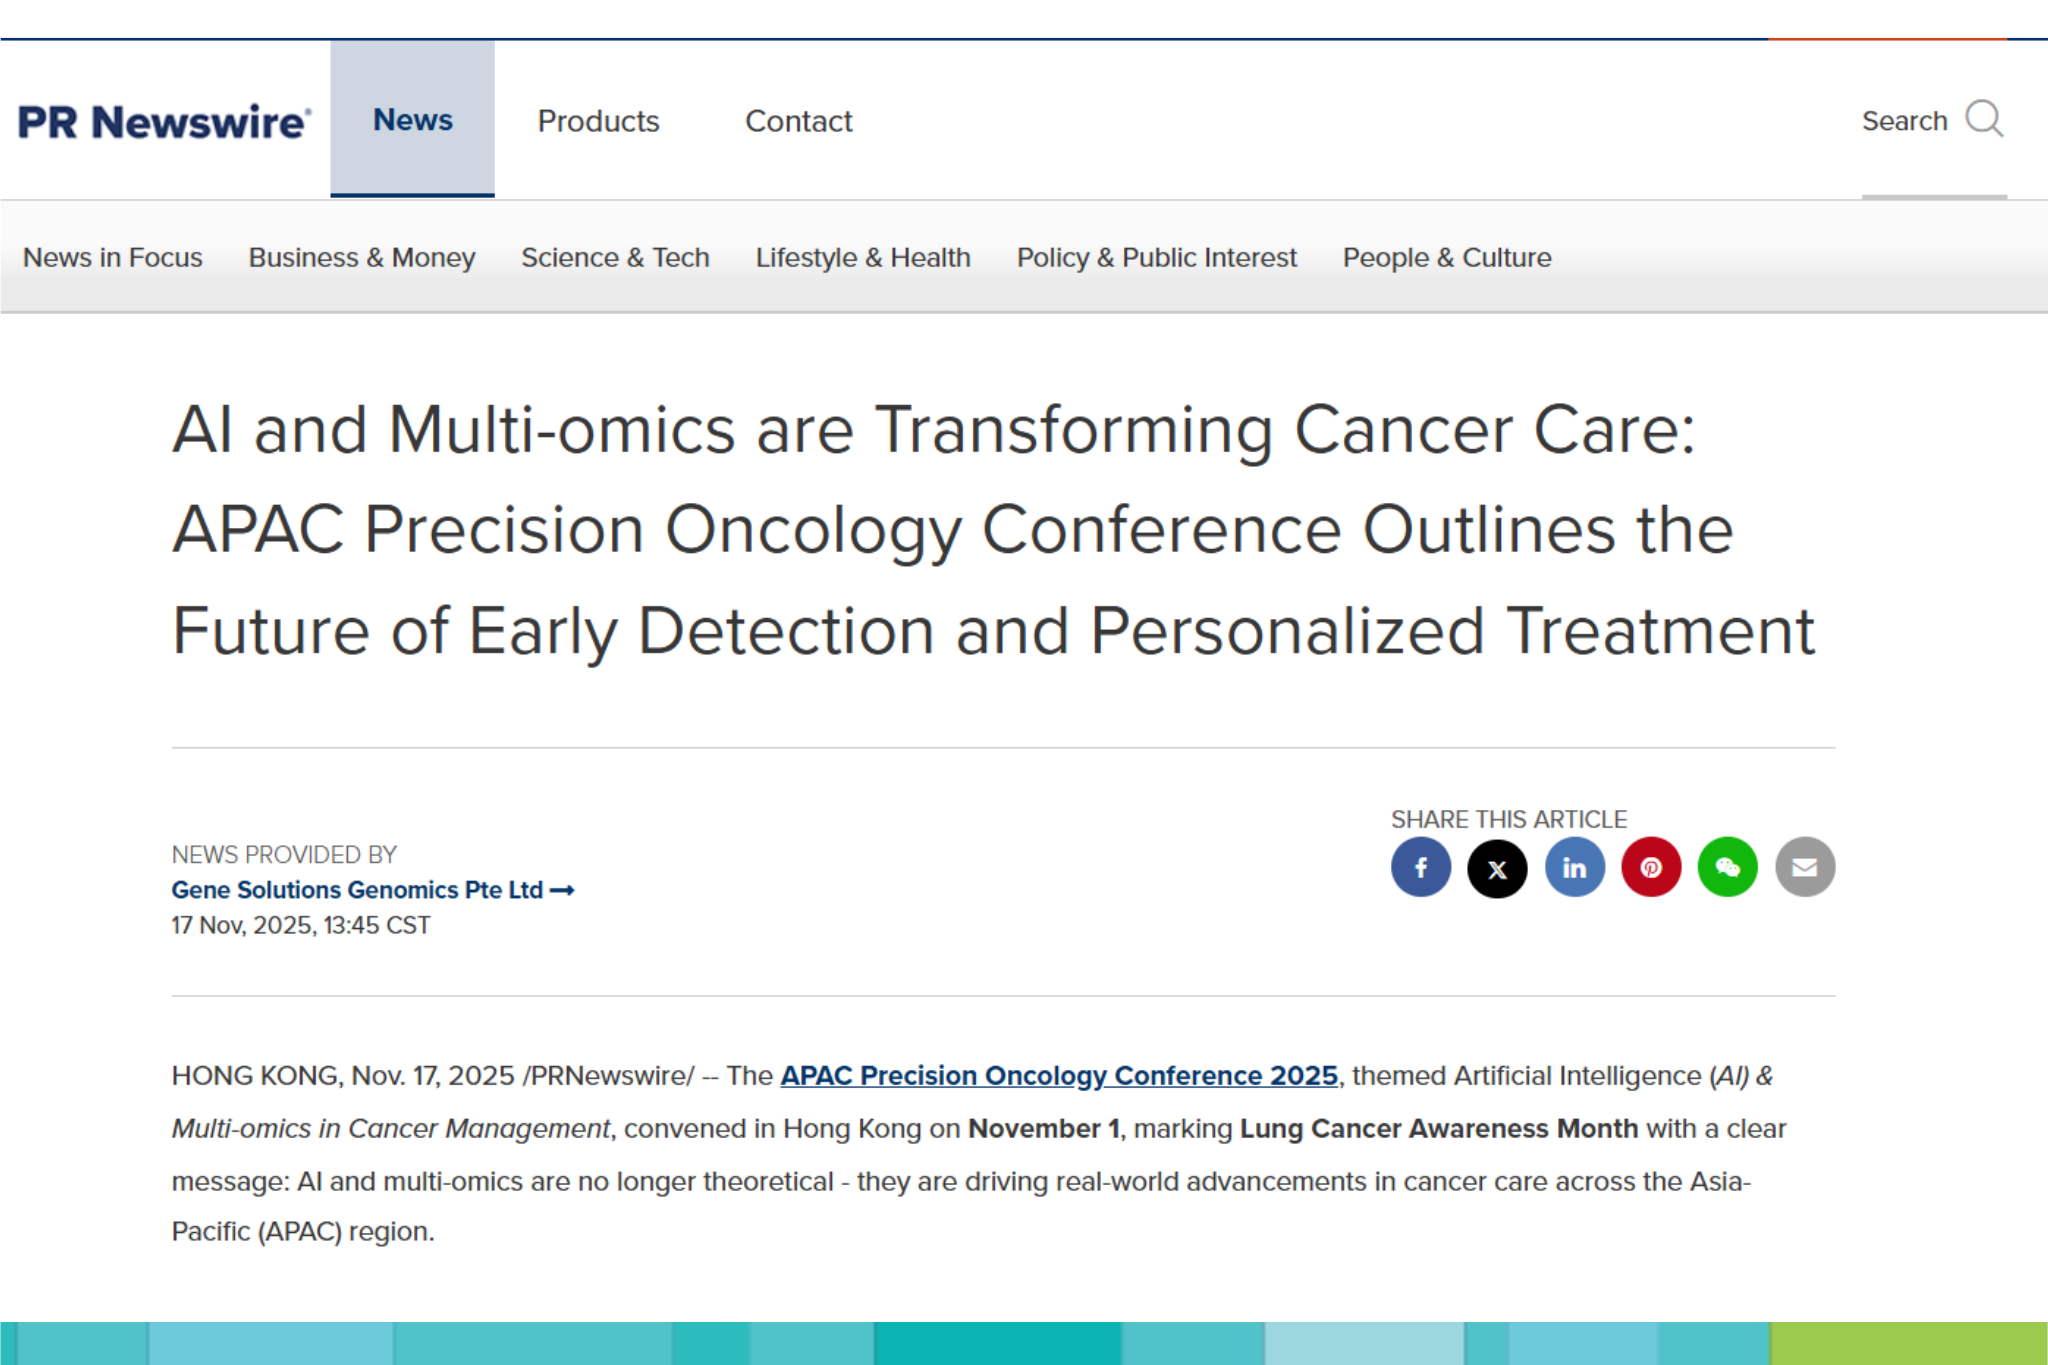
Task: Email this article using the envelope icon
Action: coord(1804,867)
